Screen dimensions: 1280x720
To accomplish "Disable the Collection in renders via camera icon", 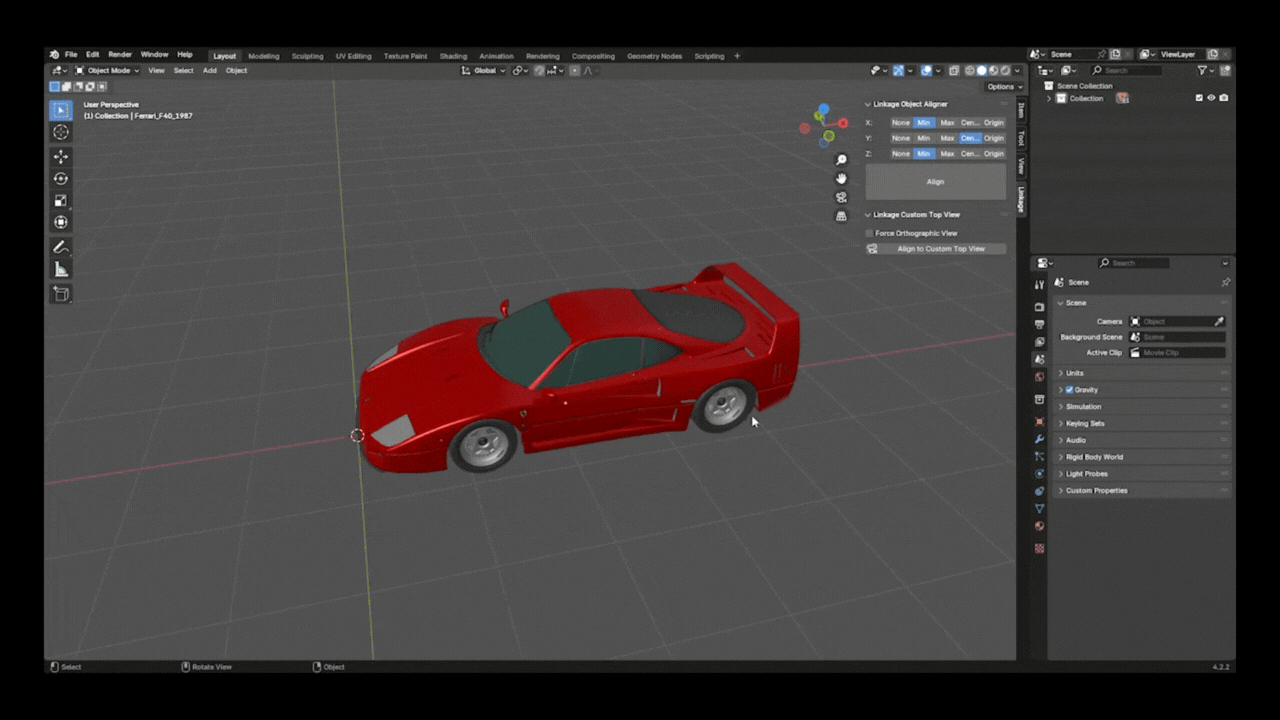I will coord(1223,98).
